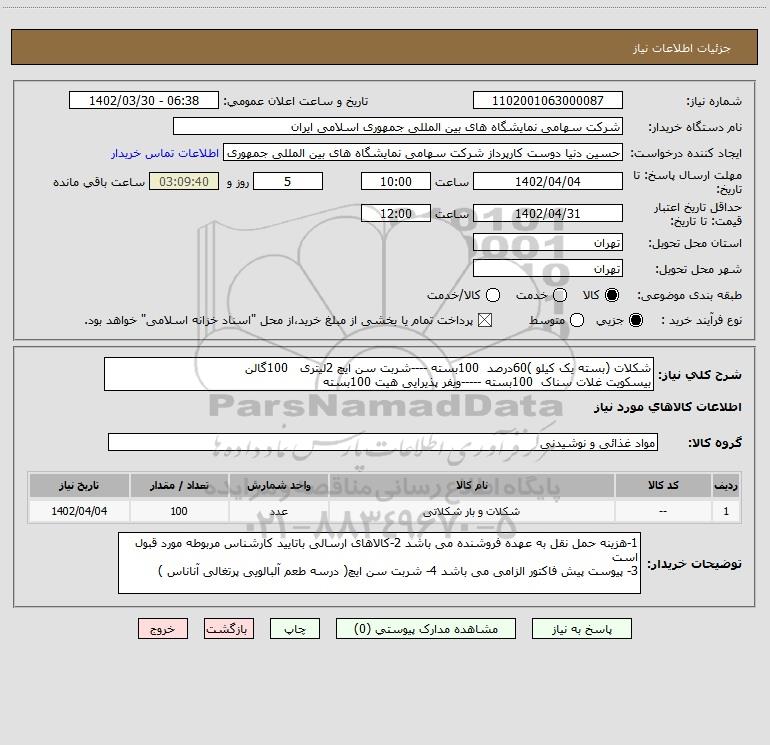Screen dimensions: 770x745
Task: Click the delivery province تهران field
Action: pyautogui.click(x=548, y=243)
